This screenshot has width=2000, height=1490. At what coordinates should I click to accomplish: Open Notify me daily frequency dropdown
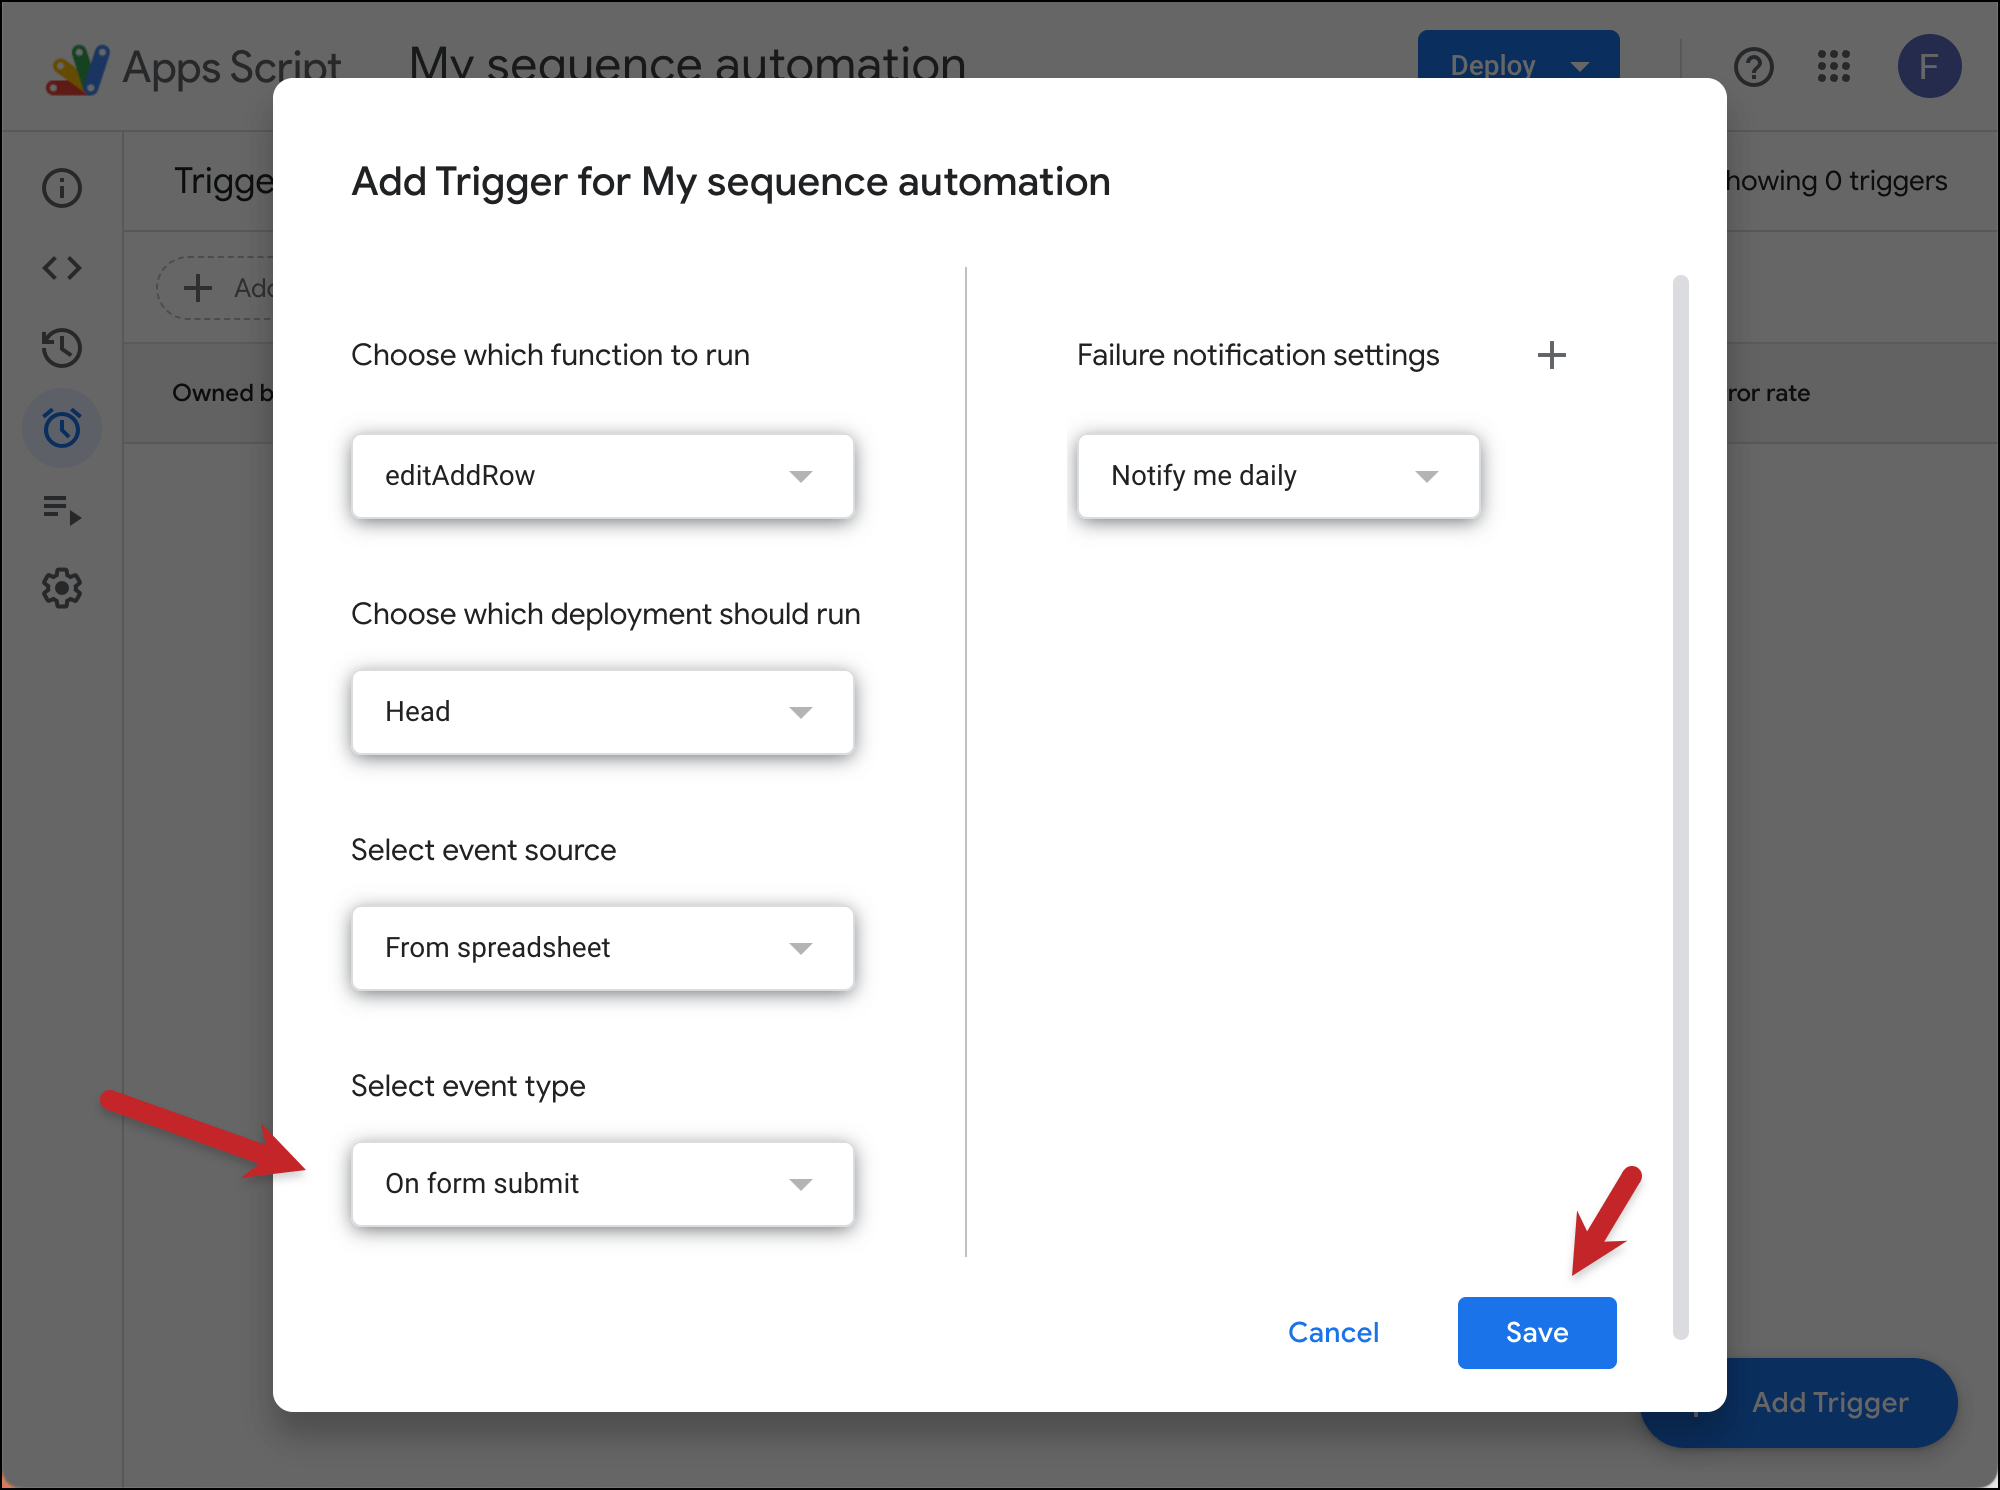pyautogui.click(x=1277, y=476)
